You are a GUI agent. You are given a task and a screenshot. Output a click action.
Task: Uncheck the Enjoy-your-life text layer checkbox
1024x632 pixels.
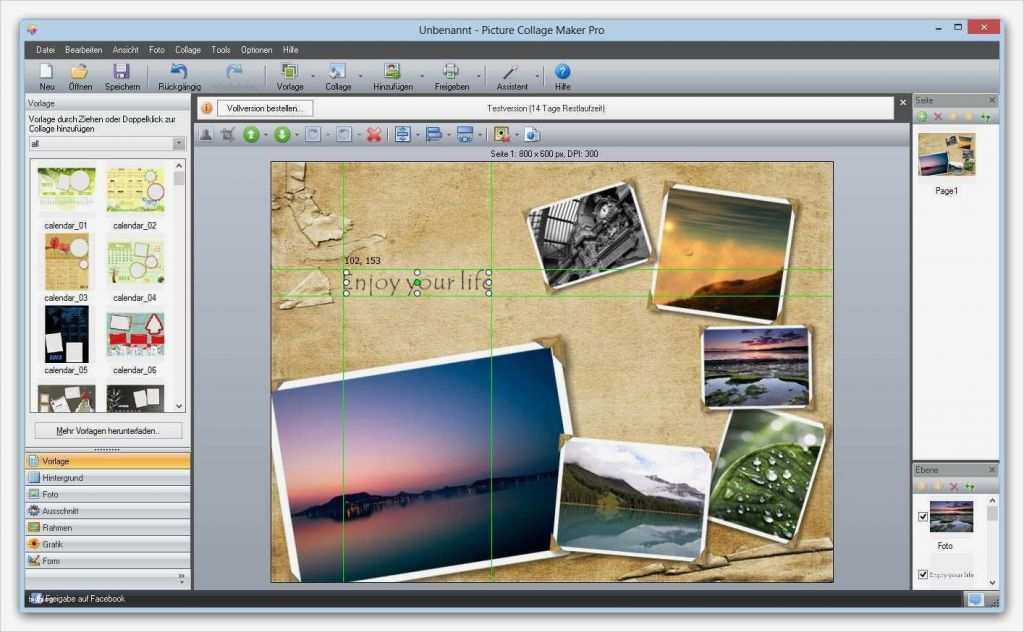pos(922,575)
